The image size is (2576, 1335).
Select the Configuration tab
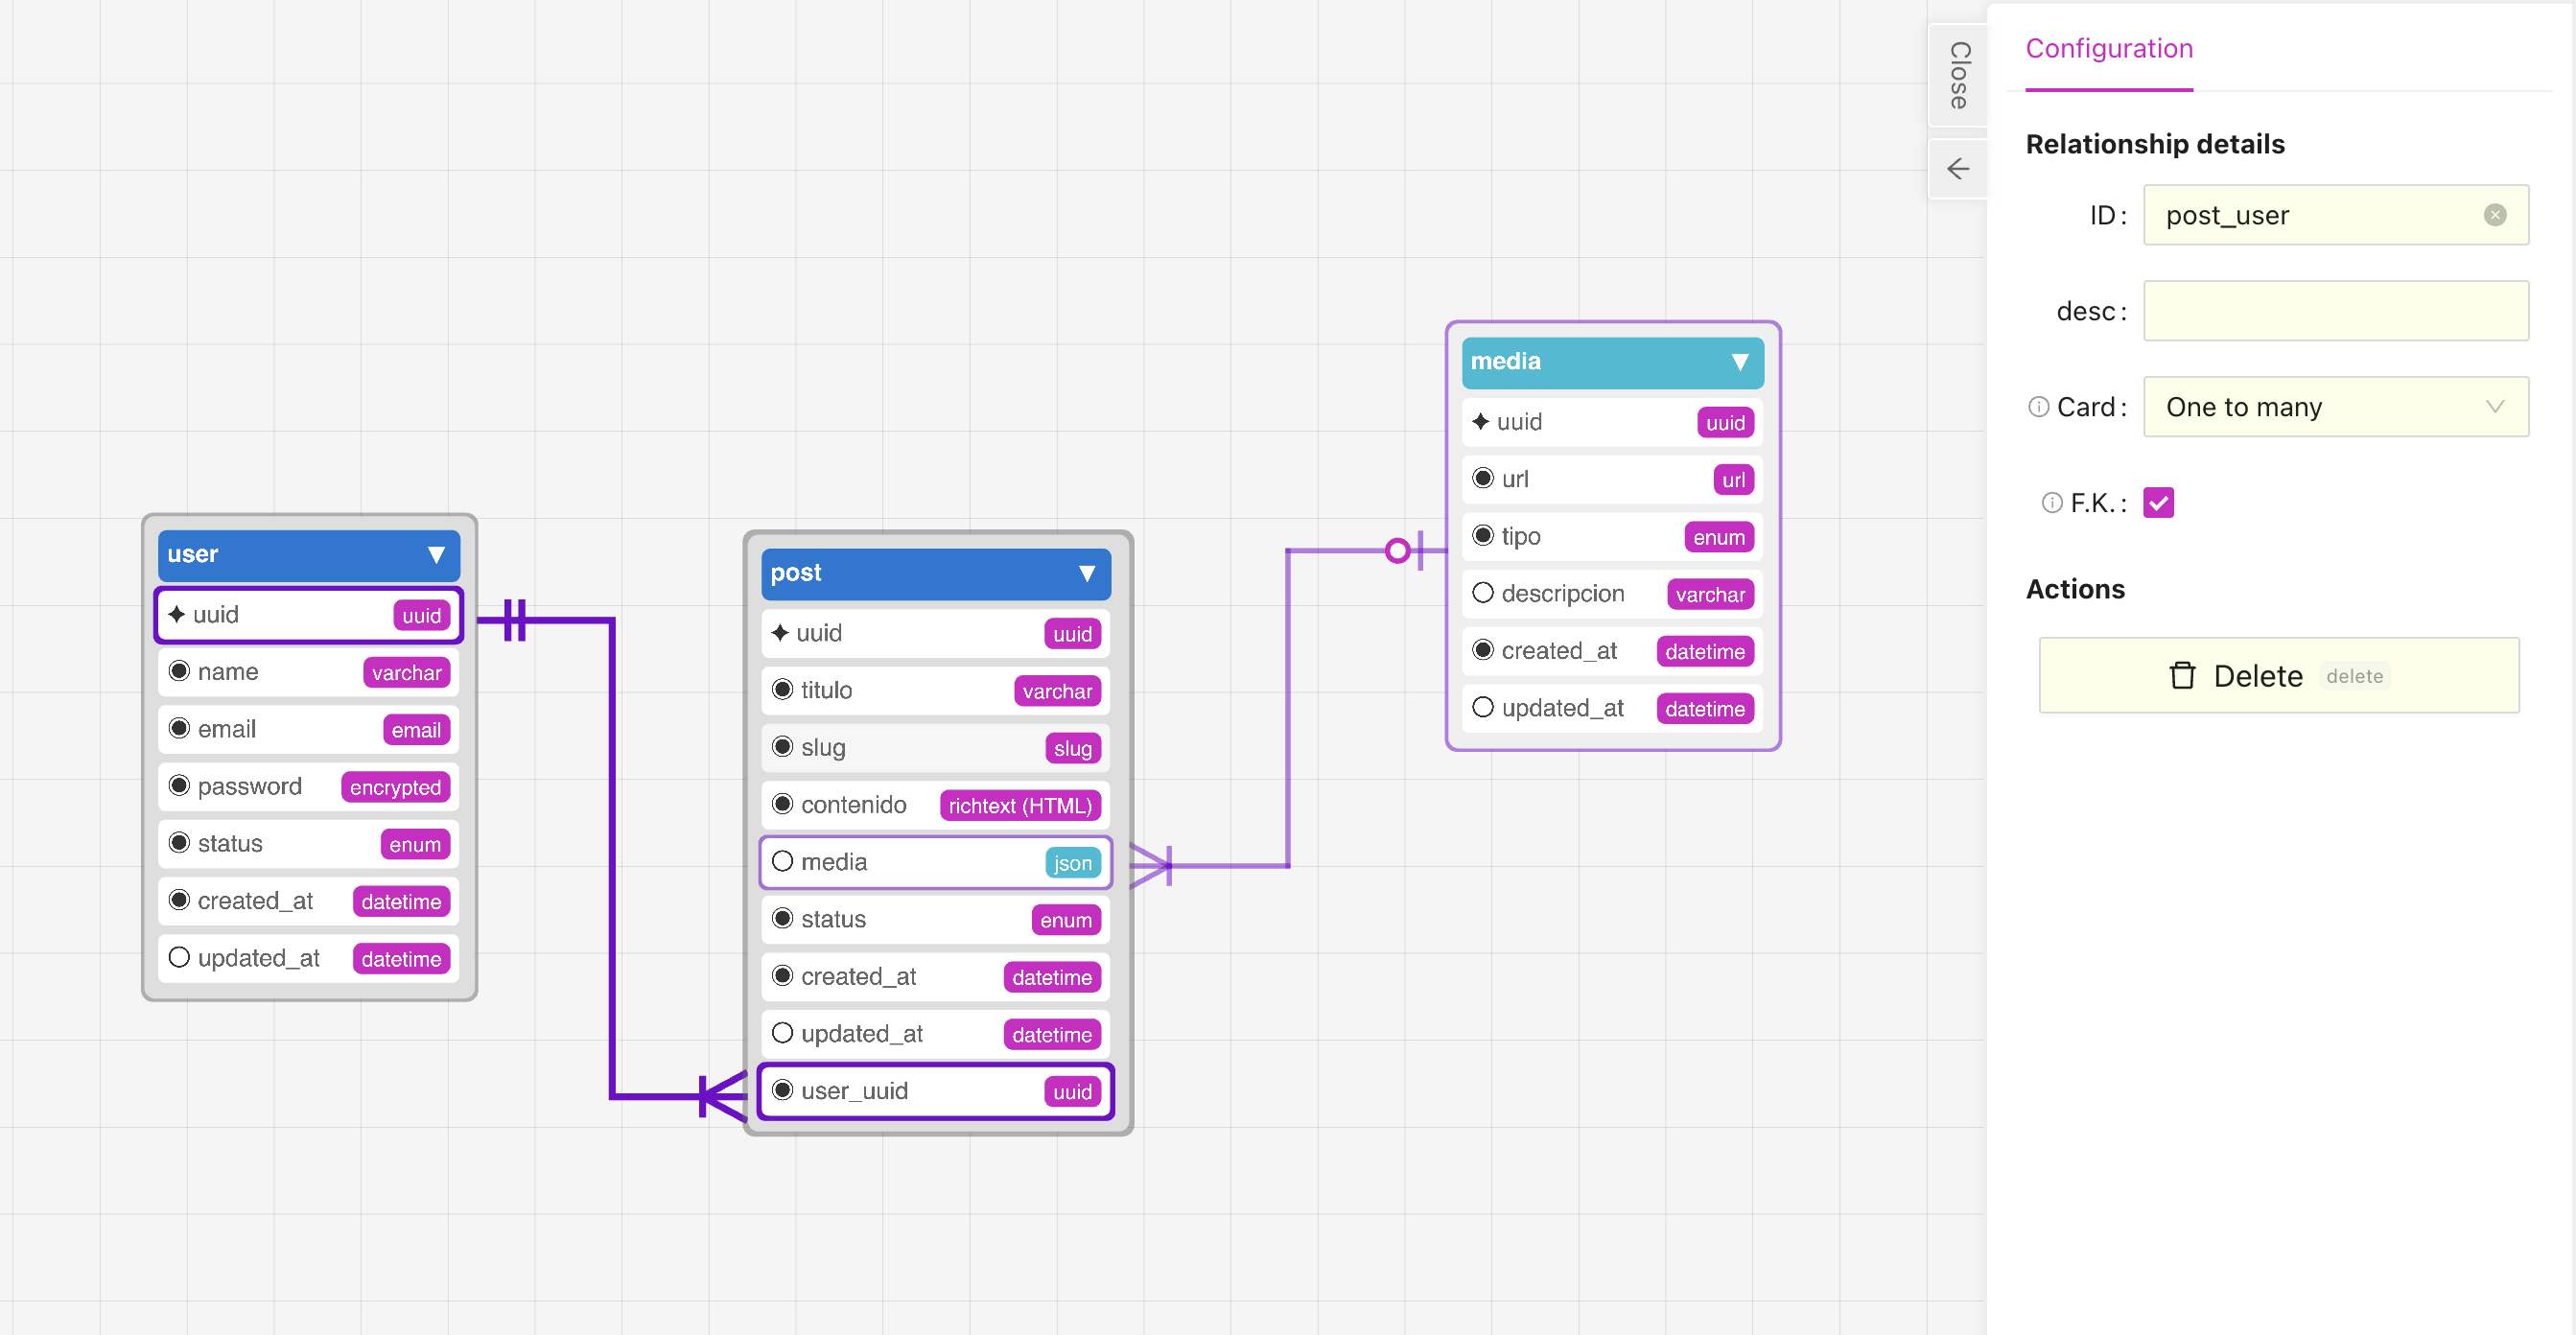(x=2108, y=48)
